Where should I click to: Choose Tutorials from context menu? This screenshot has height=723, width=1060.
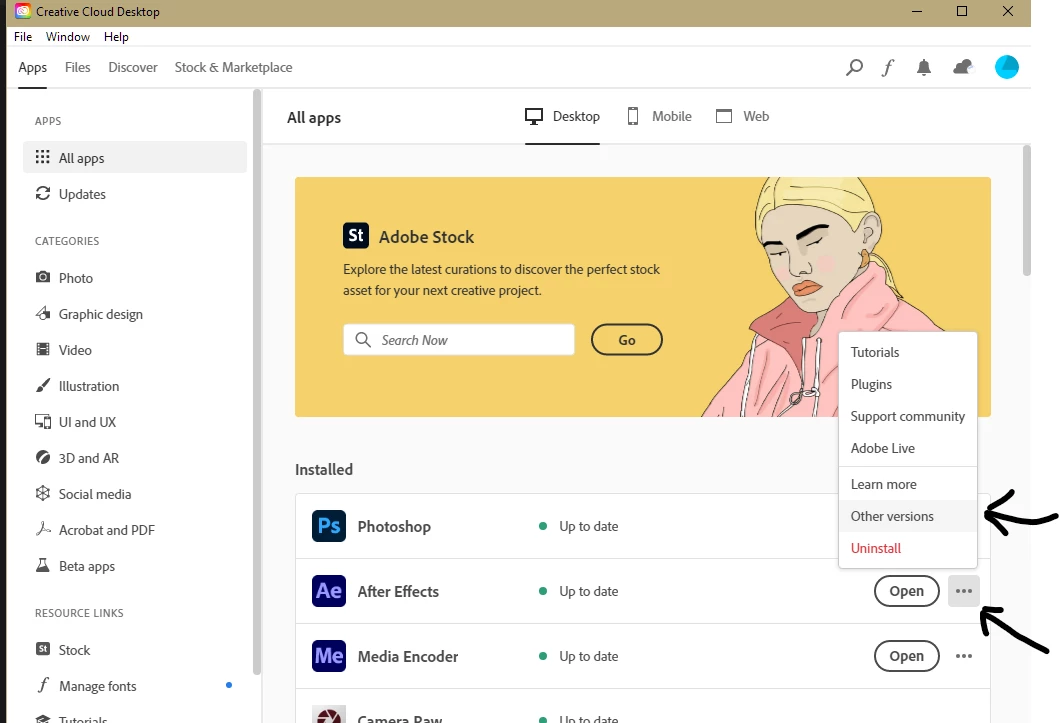tap(908, 352)
